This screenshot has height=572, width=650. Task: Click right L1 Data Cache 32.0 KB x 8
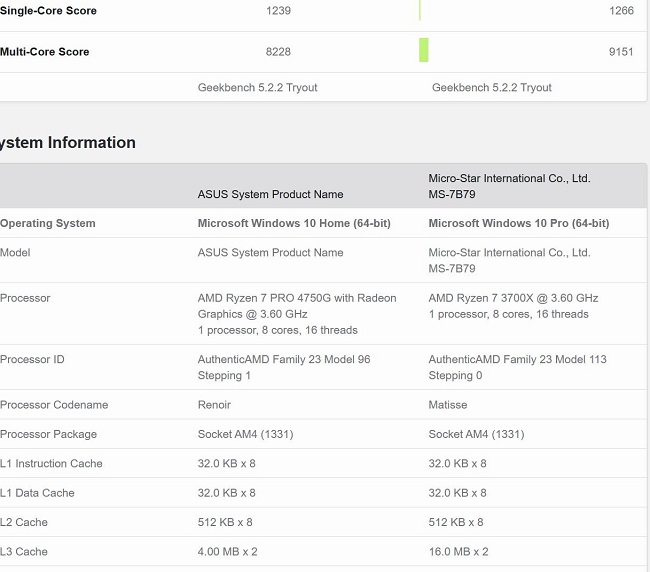[x=457, y=493]
